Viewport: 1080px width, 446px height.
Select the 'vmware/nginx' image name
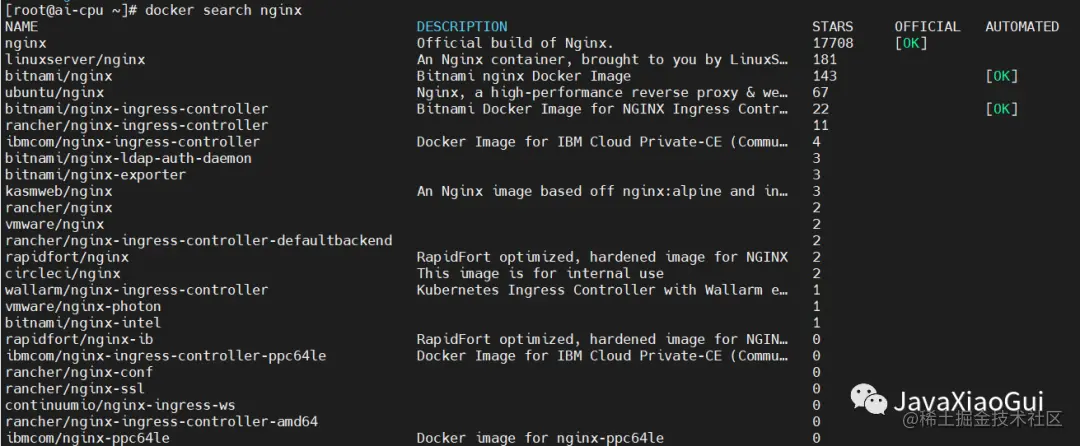tap(54, 224)
